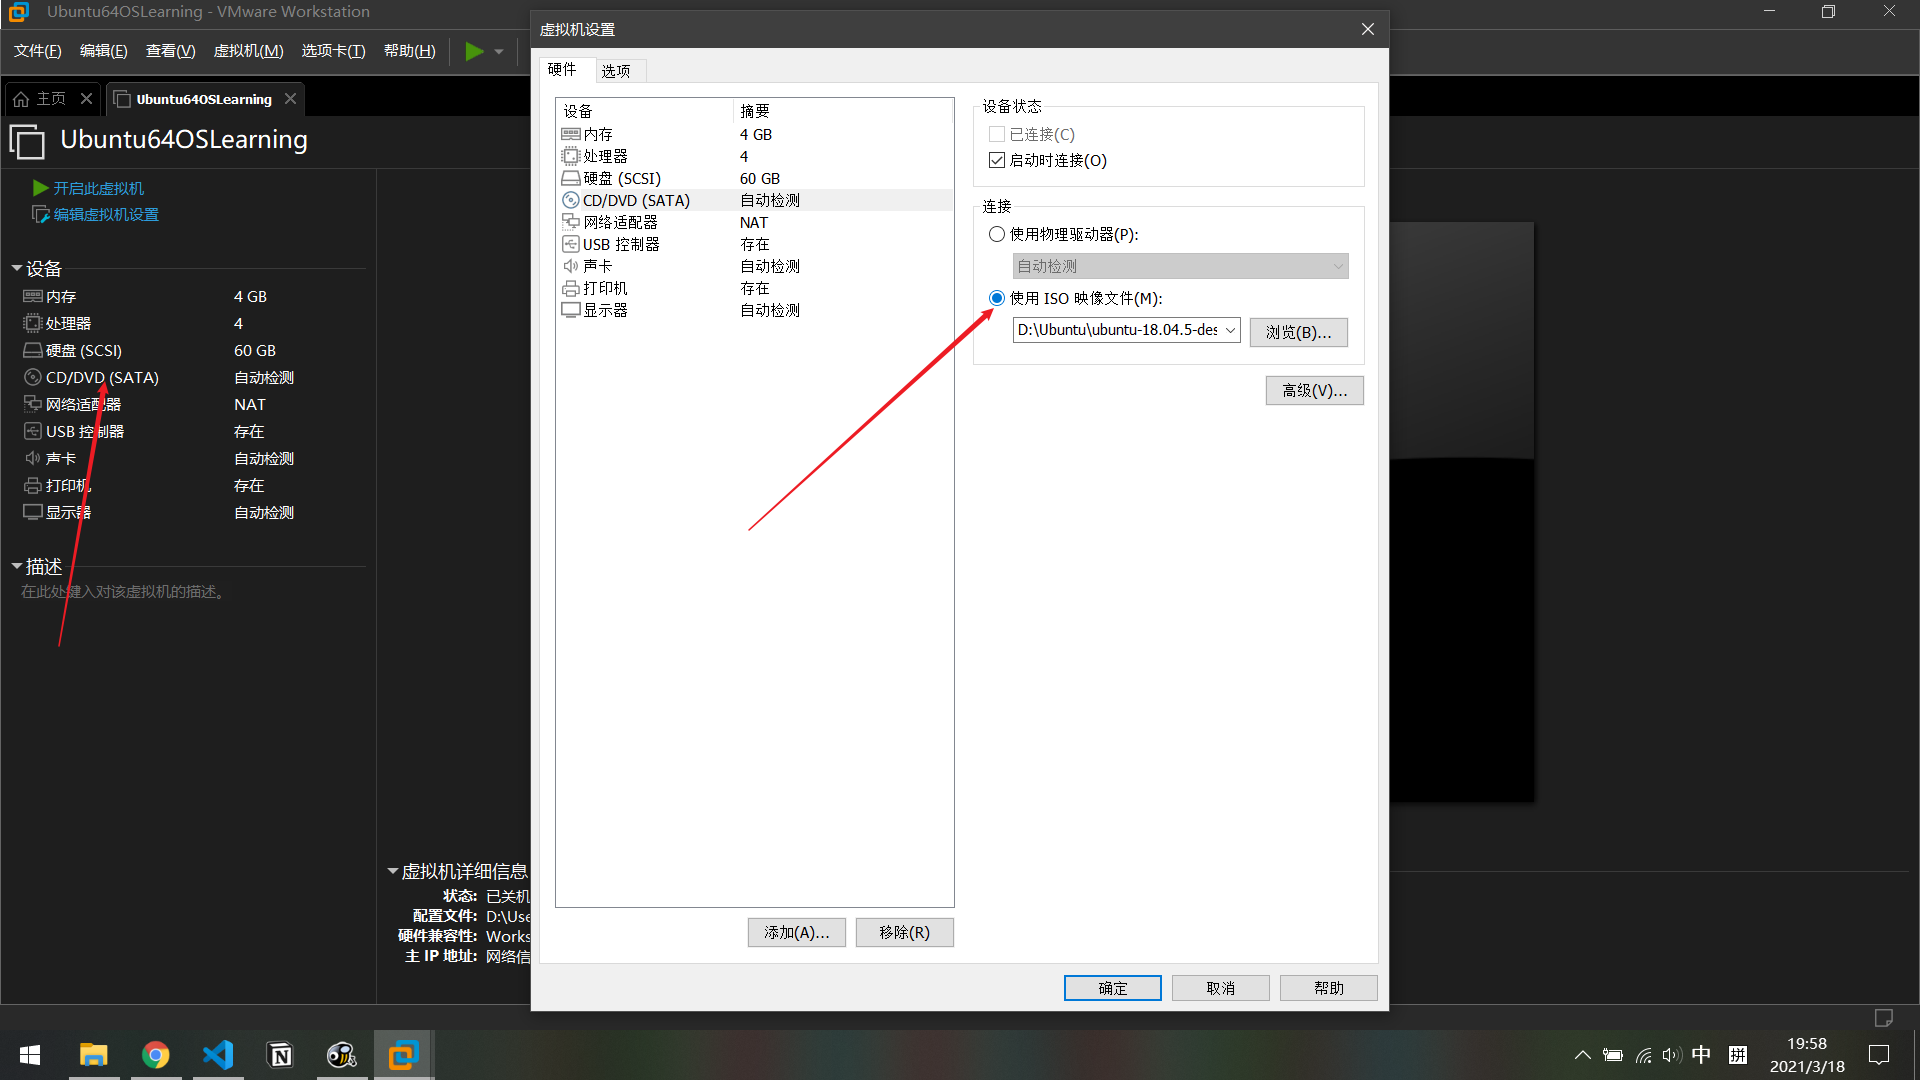1920x1080 pixels.
Task: Open Visual Studio Code from taskbar
Action: click(x=218, y=1055)
